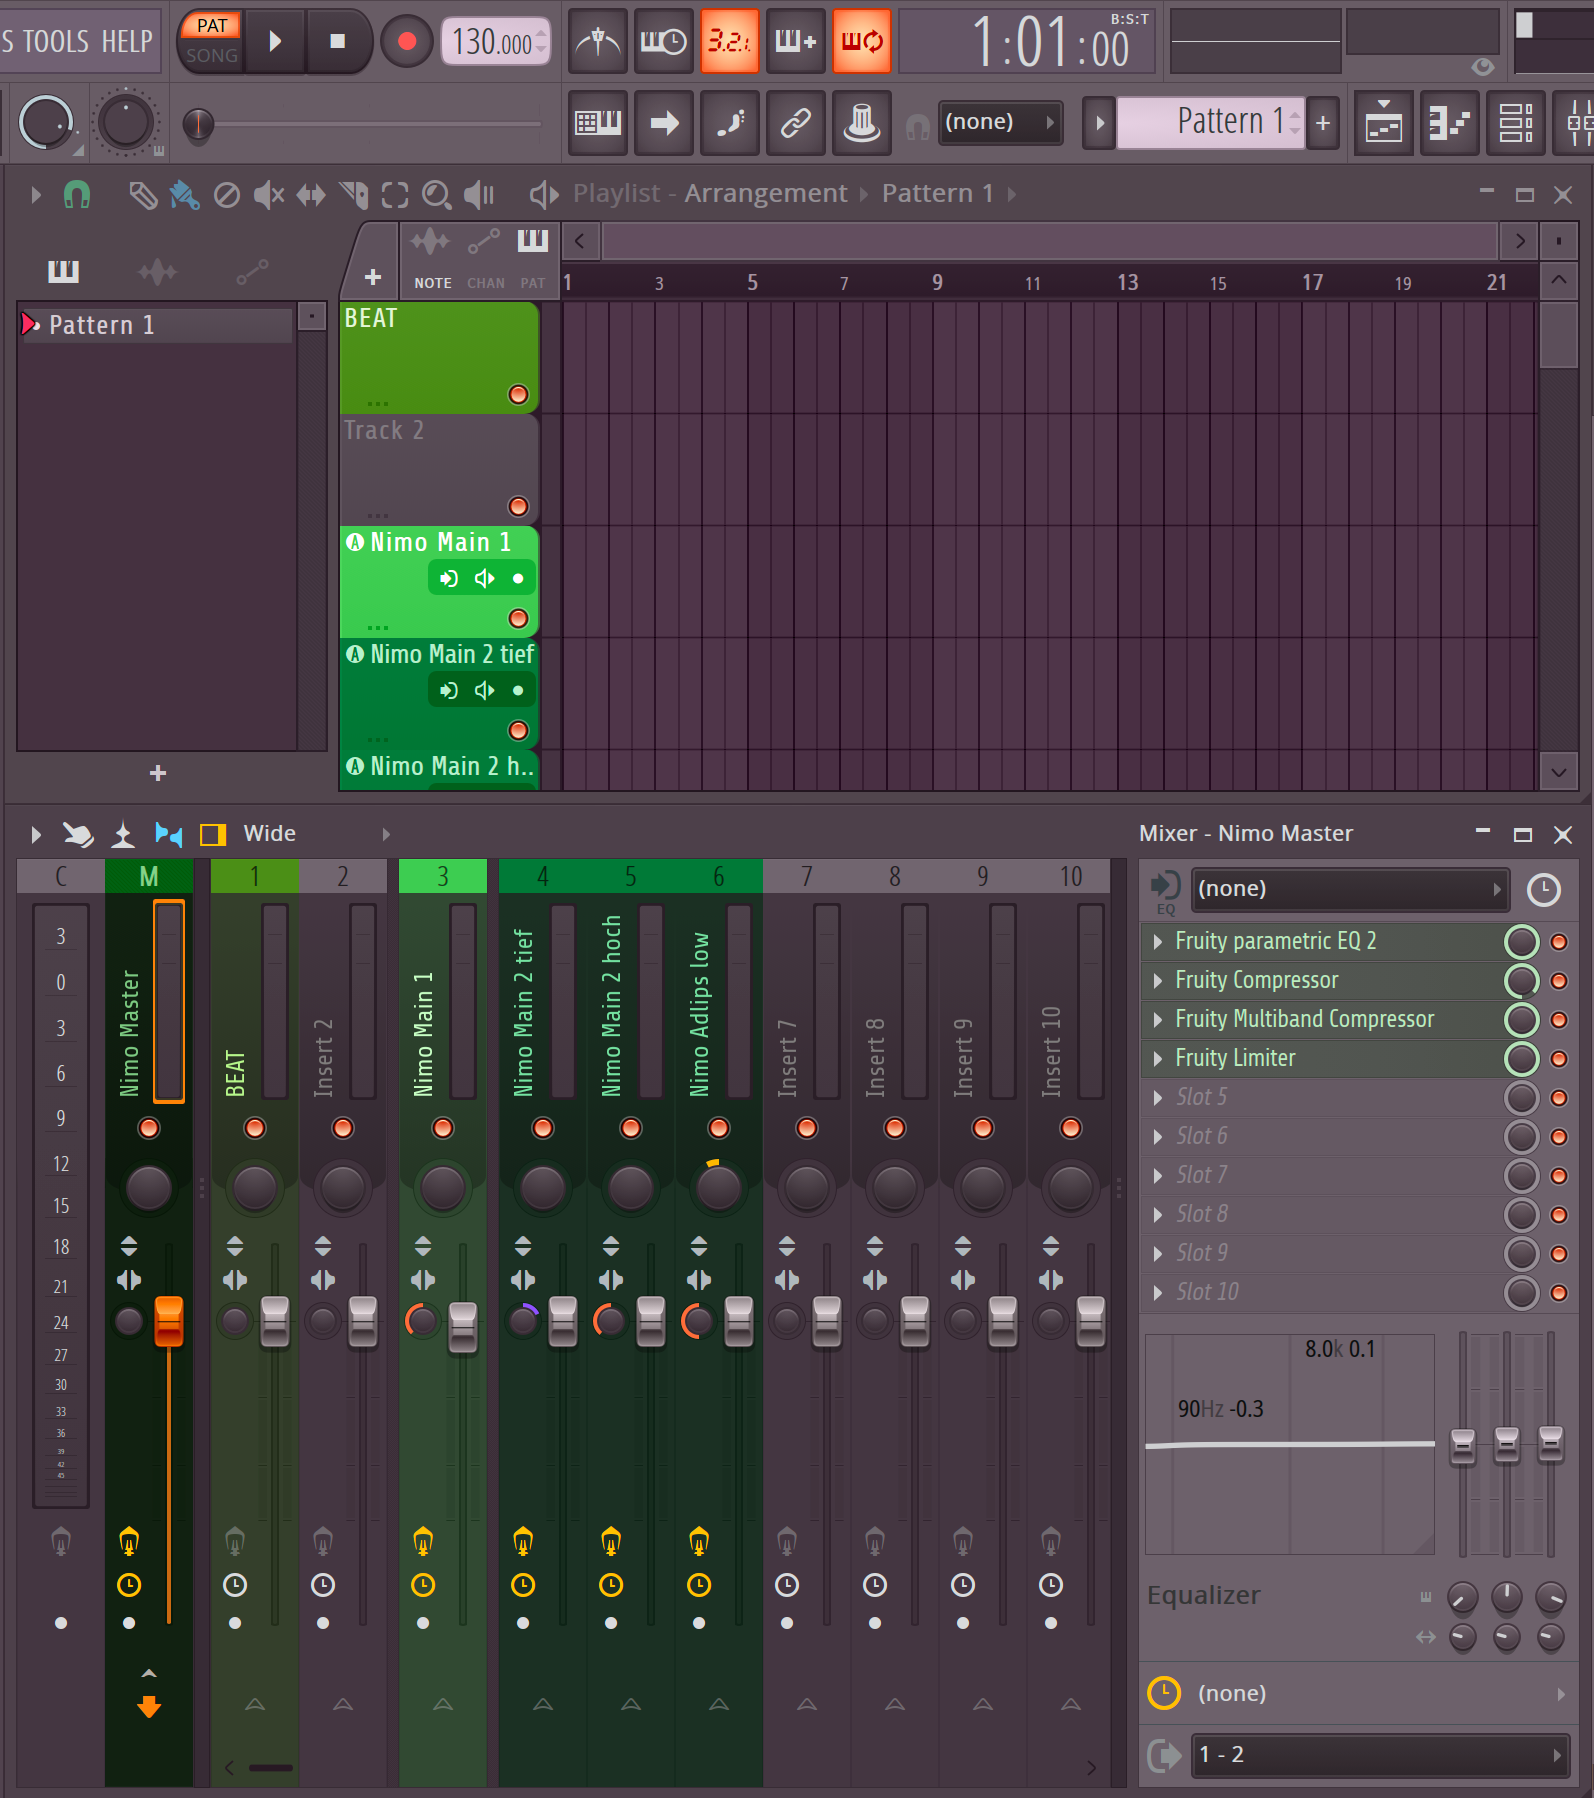This screenshot has height=1798, width=1594.
Task: Select the Draw pencil tool in Playlist
Action: [143, 194]
